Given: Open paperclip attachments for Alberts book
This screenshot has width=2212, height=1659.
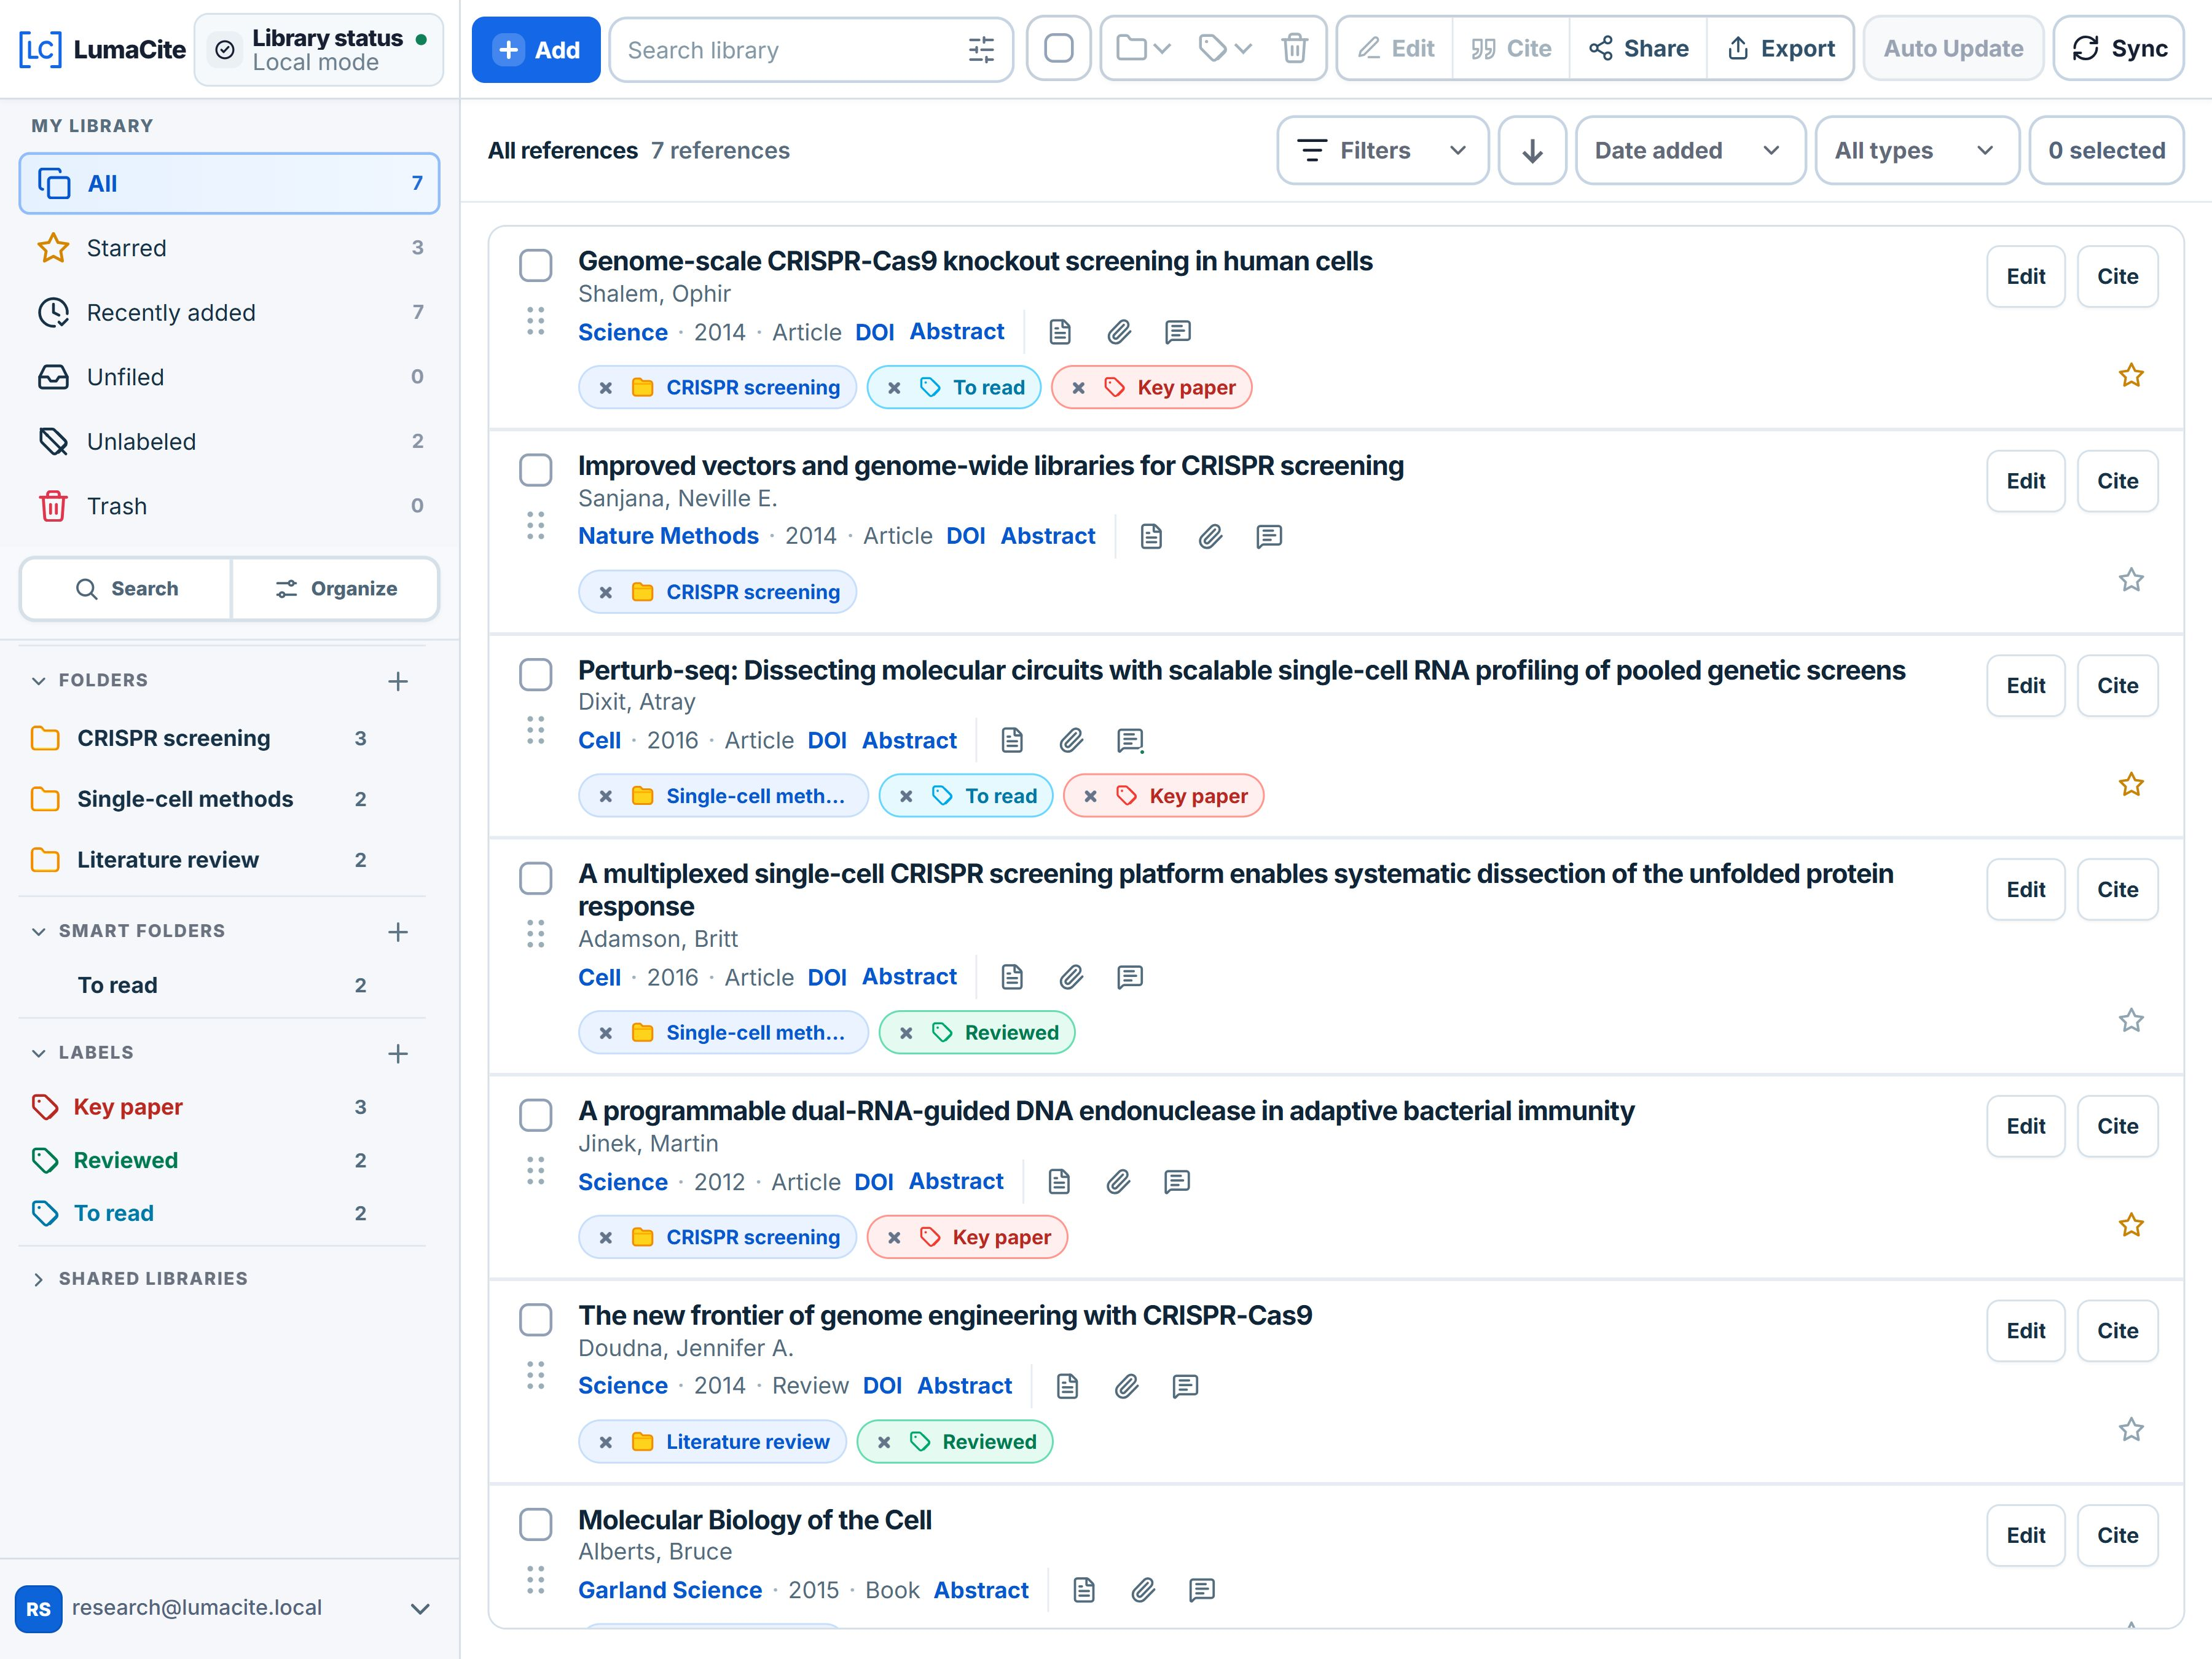Looking at the screenshot, I should pos(1143,1590).
